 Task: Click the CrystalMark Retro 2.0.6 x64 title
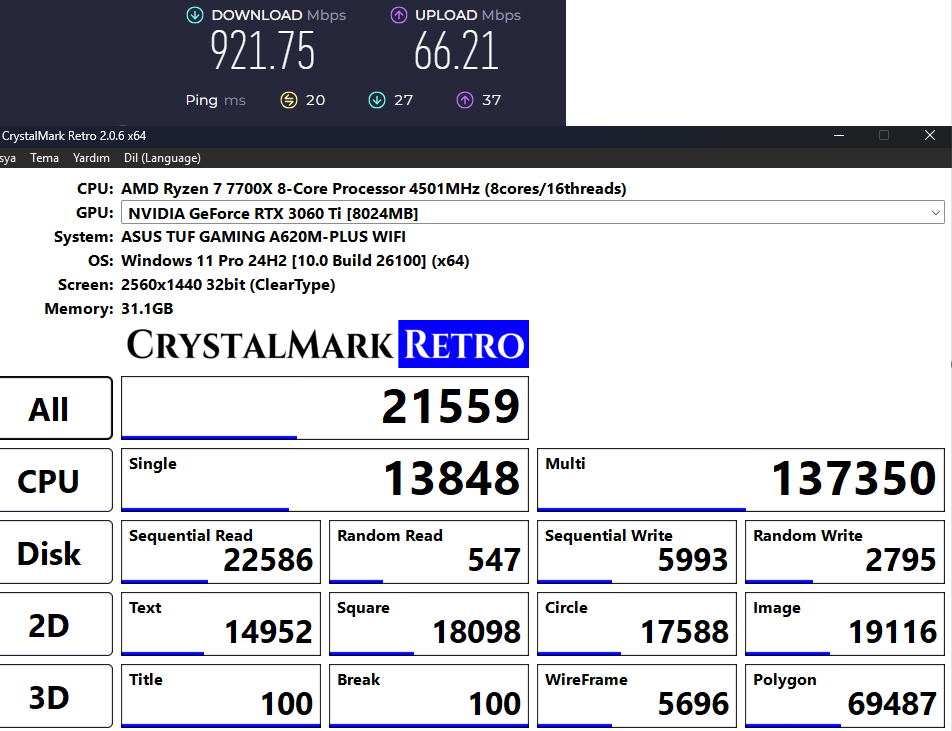74,136
